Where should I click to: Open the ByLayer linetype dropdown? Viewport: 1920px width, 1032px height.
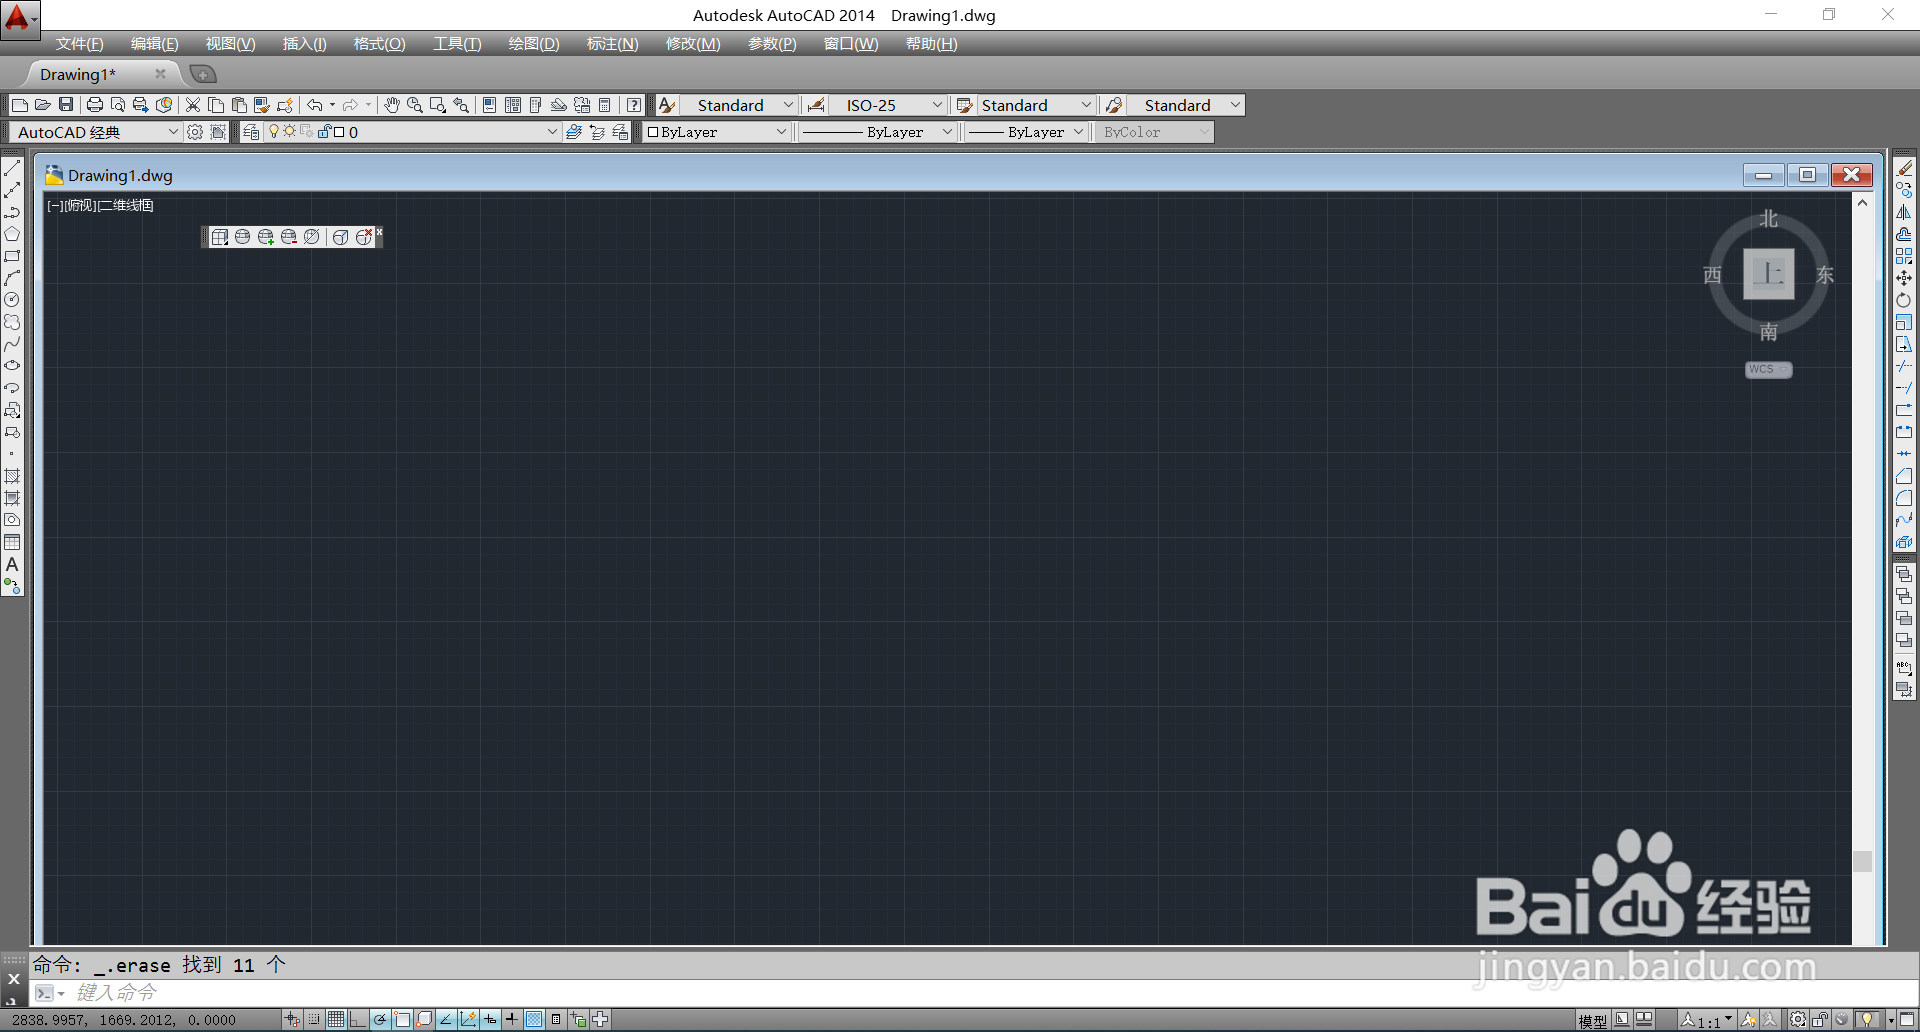pos(947,132)
